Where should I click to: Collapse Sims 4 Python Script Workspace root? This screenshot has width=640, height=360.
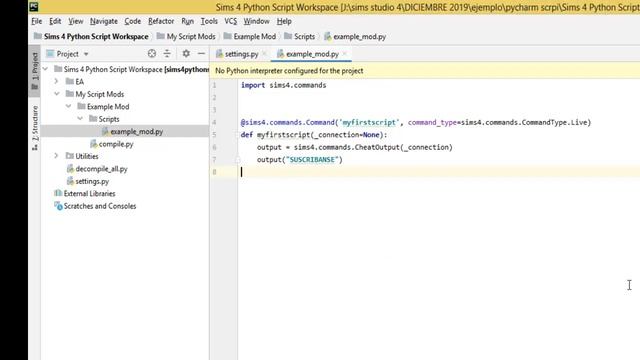tap(46, 69)
